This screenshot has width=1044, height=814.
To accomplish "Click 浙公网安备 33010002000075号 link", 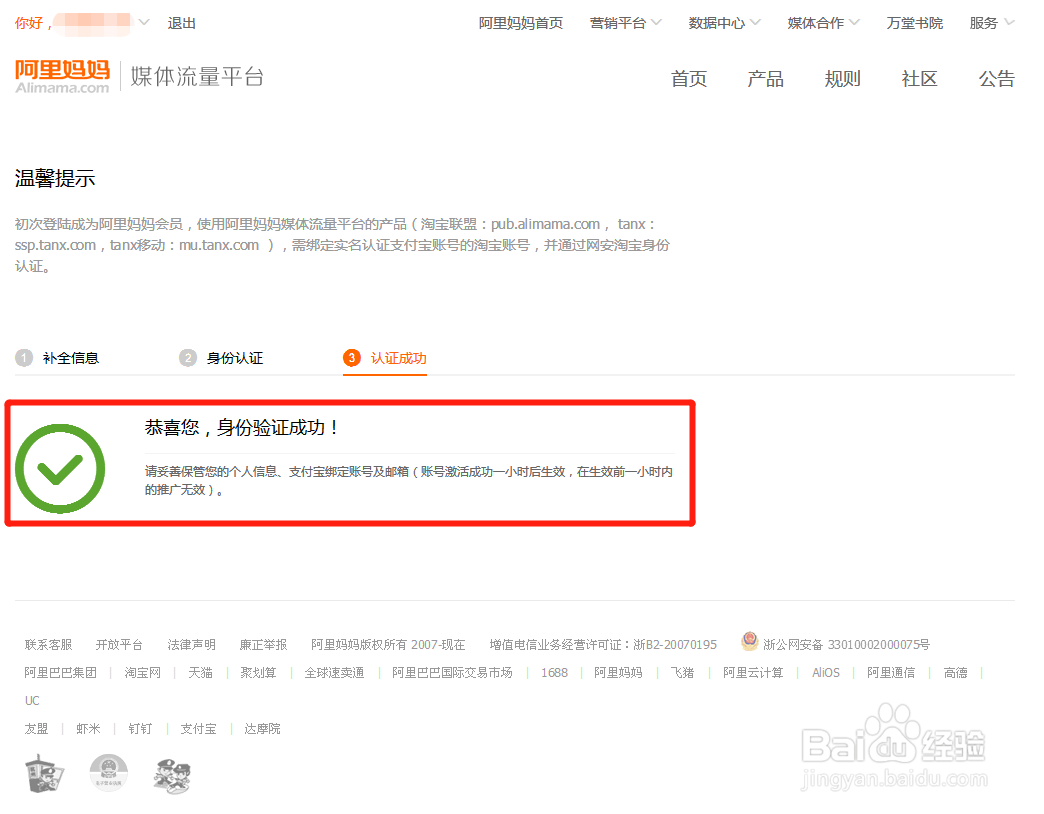I will [x=846, y=644].
